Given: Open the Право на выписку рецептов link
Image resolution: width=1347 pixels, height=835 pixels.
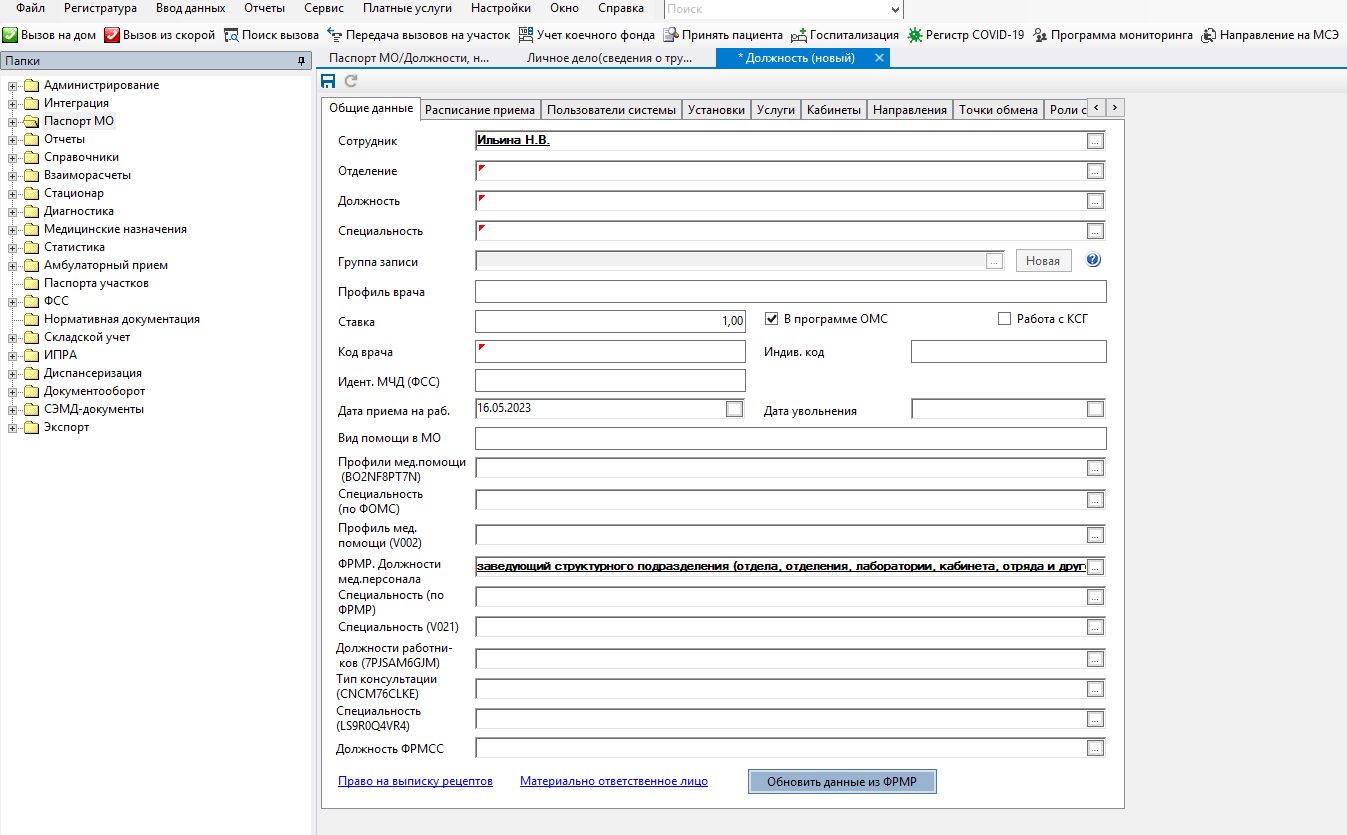Looking at the screenshot, I should point(415,781).
